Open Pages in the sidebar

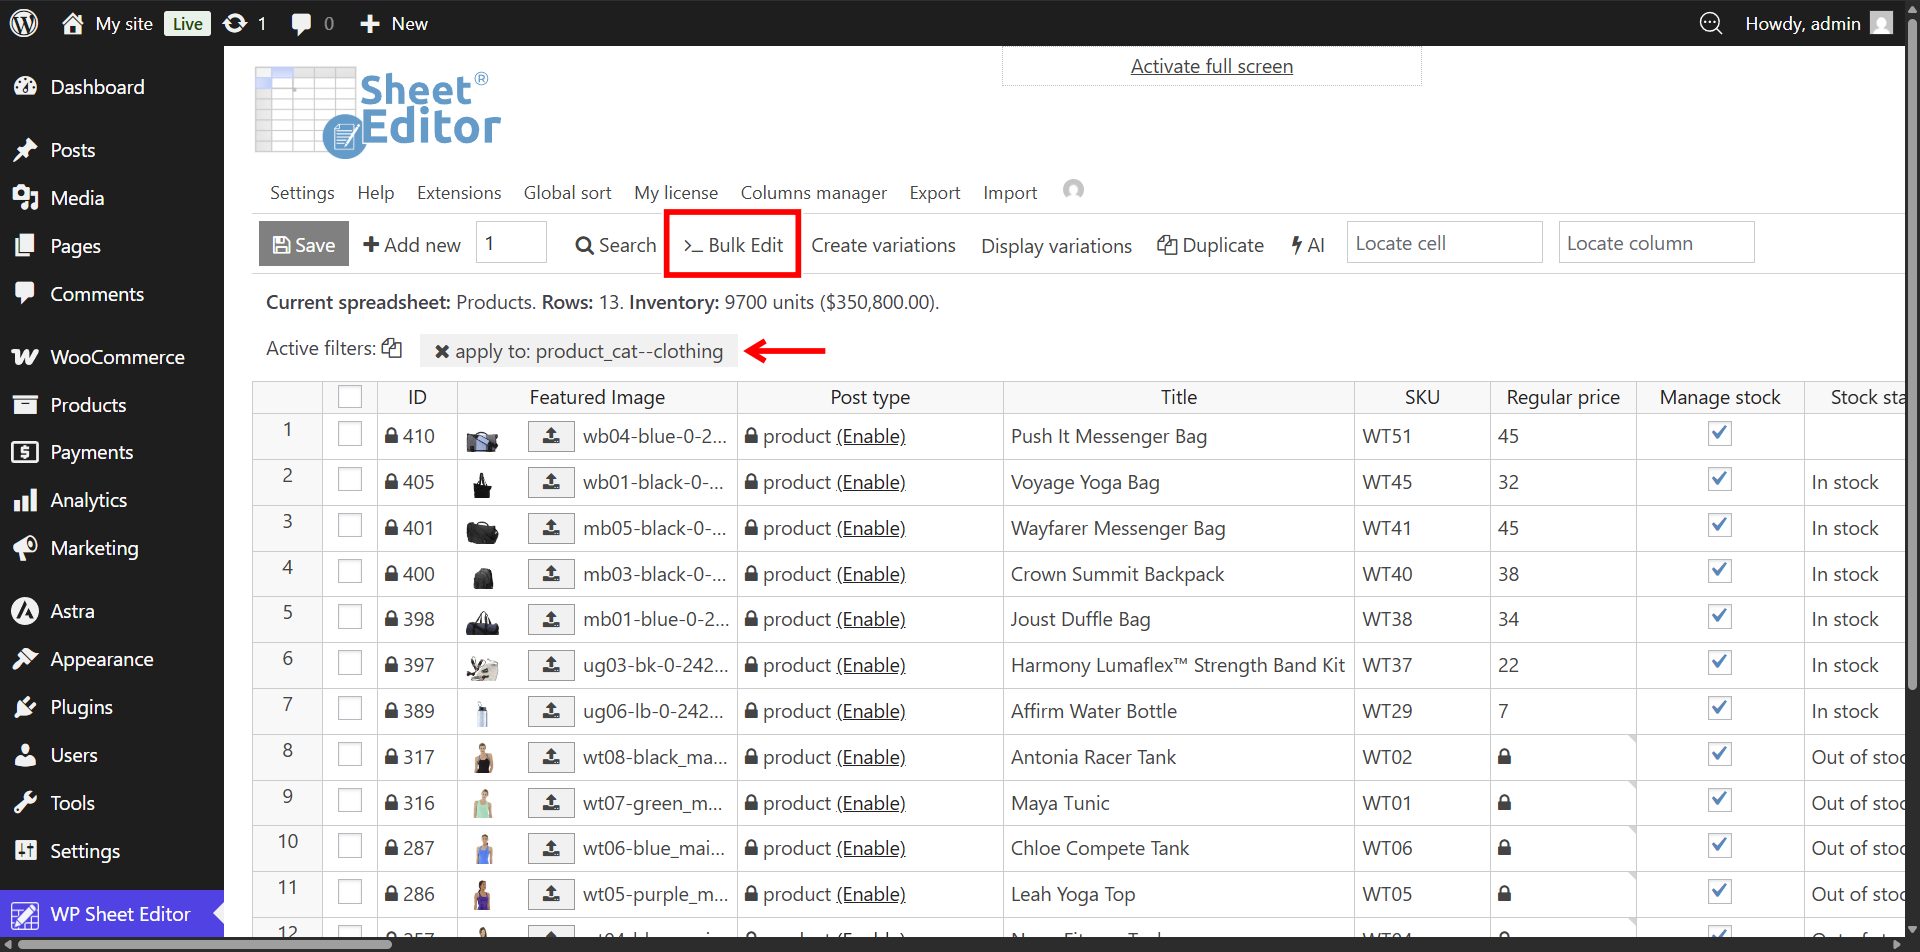point(75,246)
